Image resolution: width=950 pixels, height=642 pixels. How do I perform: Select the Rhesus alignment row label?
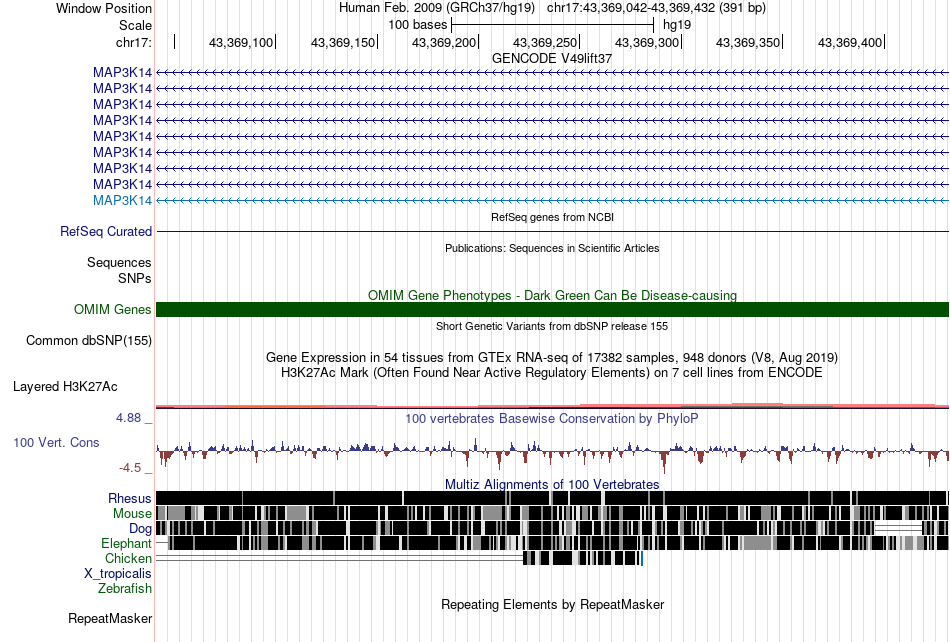[129, 498]
